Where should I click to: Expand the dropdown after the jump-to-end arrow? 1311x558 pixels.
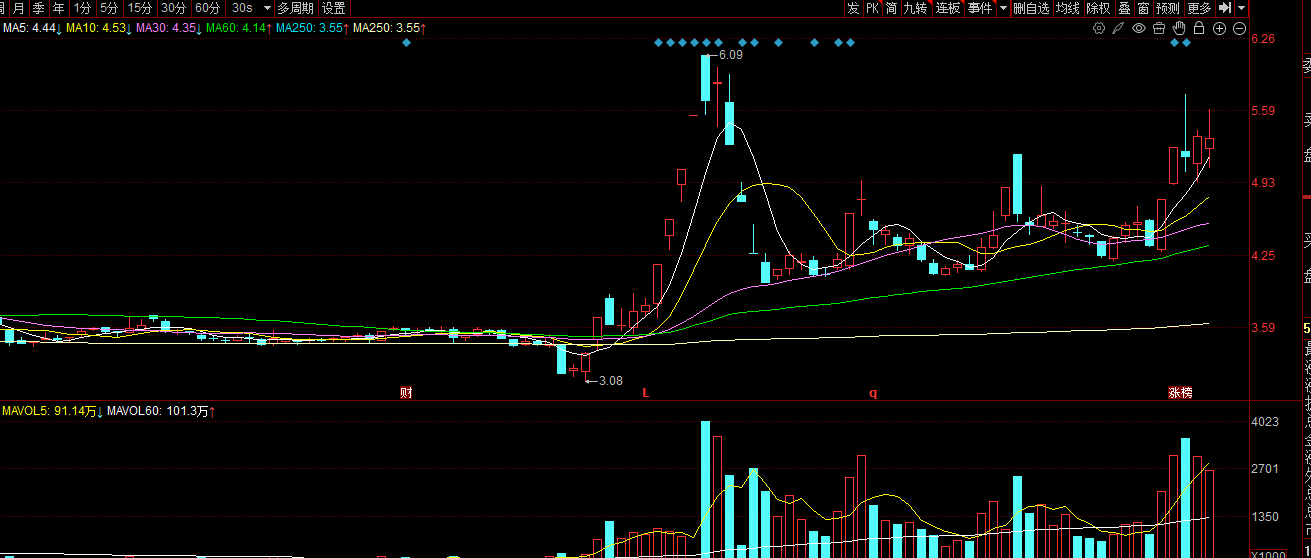coord(1241,8)
